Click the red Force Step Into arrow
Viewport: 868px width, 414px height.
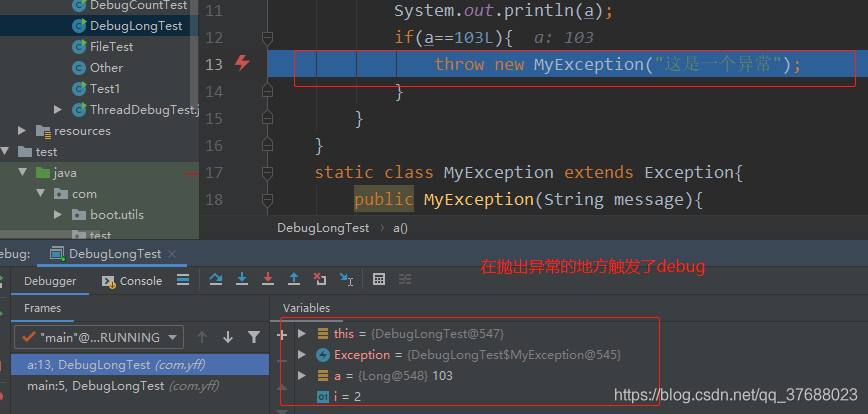[268, 280]
